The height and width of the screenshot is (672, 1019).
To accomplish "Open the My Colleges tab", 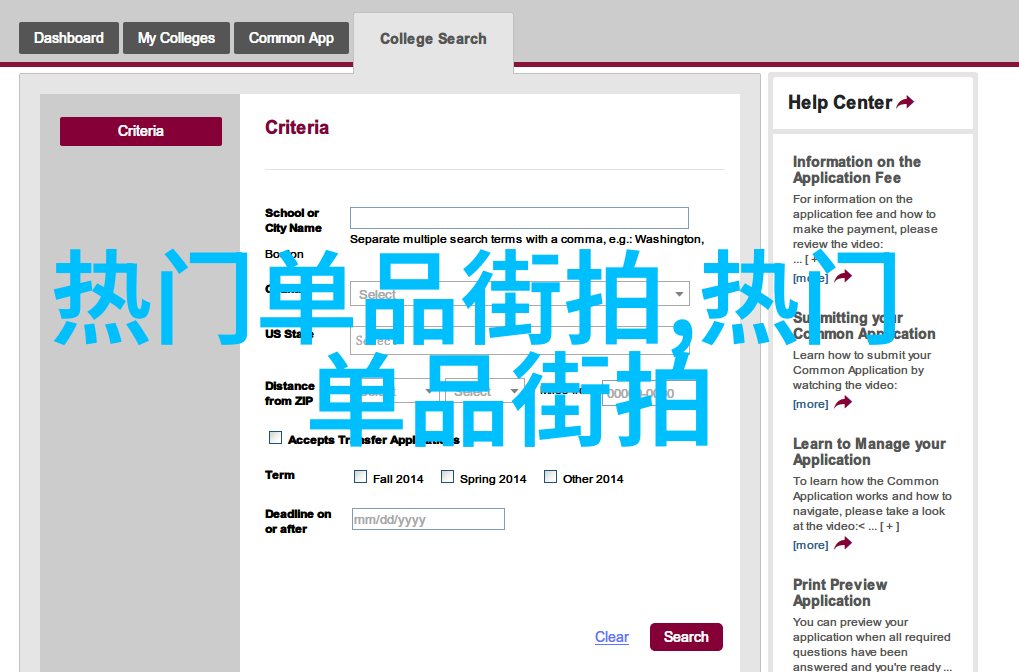I will click(x=176, y=38).
